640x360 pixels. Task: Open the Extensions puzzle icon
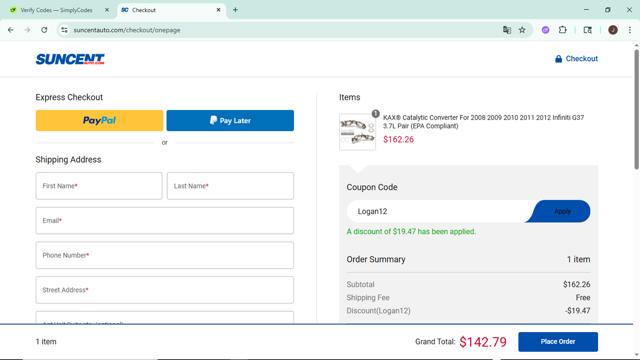coord(562,30)
